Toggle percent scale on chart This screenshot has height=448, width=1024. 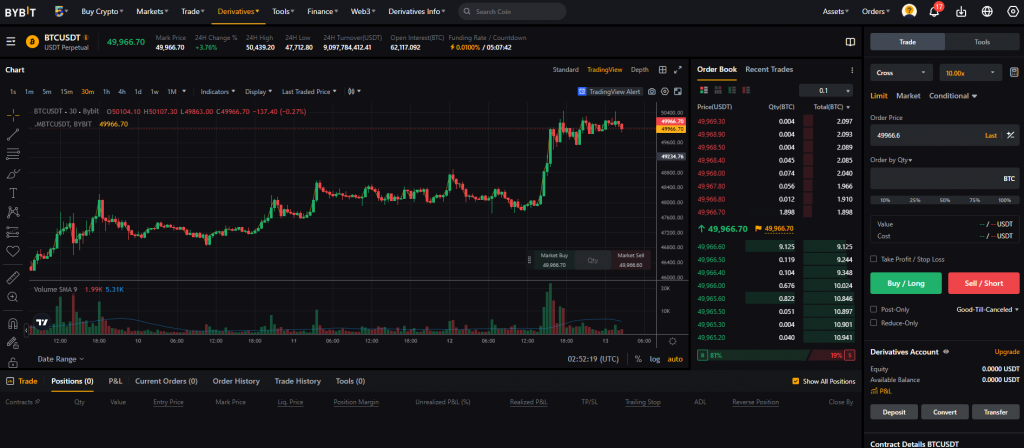[x=638, y=359]
